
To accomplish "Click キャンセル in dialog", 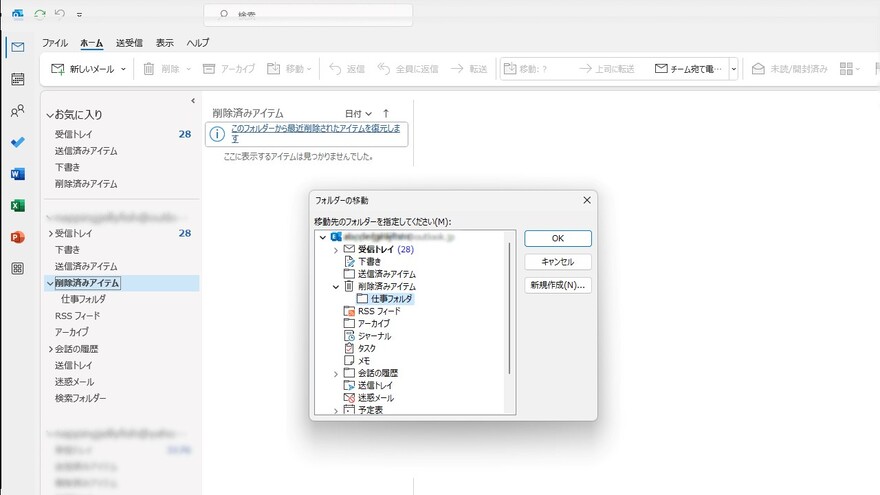I will click(558, 262).
